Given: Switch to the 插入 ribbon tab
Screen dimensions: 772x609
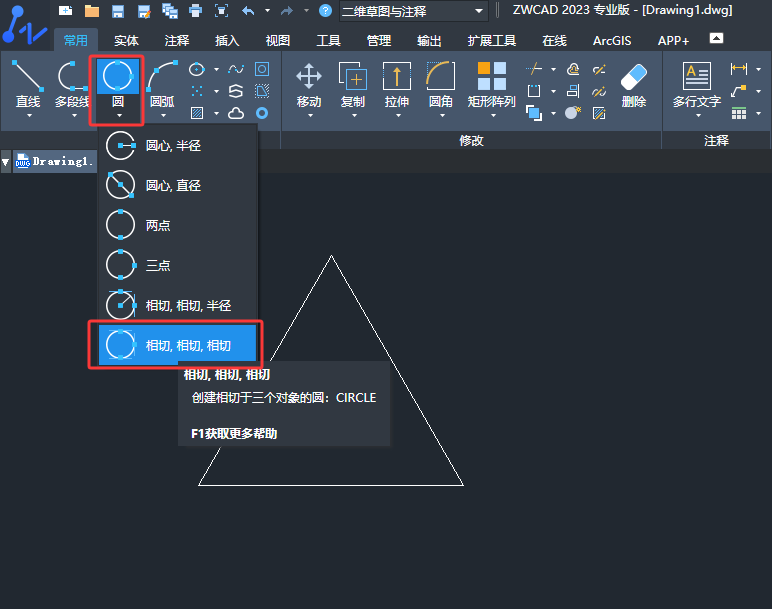Looking at the screenshot, I should click(x=227, y=40).
